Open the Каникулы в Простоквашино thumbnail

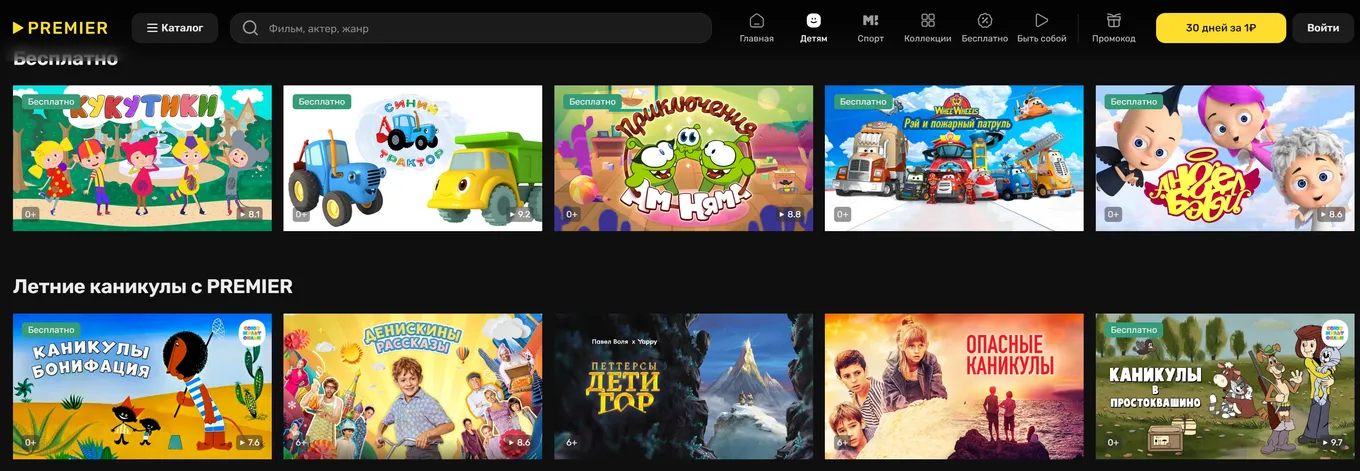click(1225, 387)
